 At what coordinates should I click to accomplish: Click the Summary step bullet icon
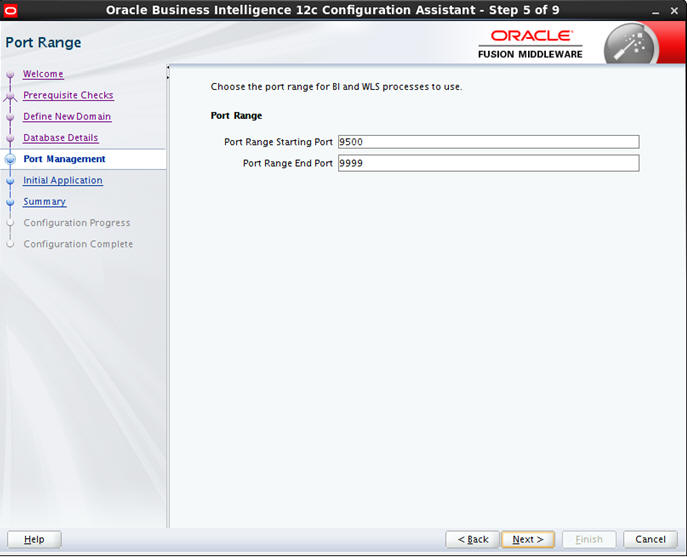pos(10,202)
